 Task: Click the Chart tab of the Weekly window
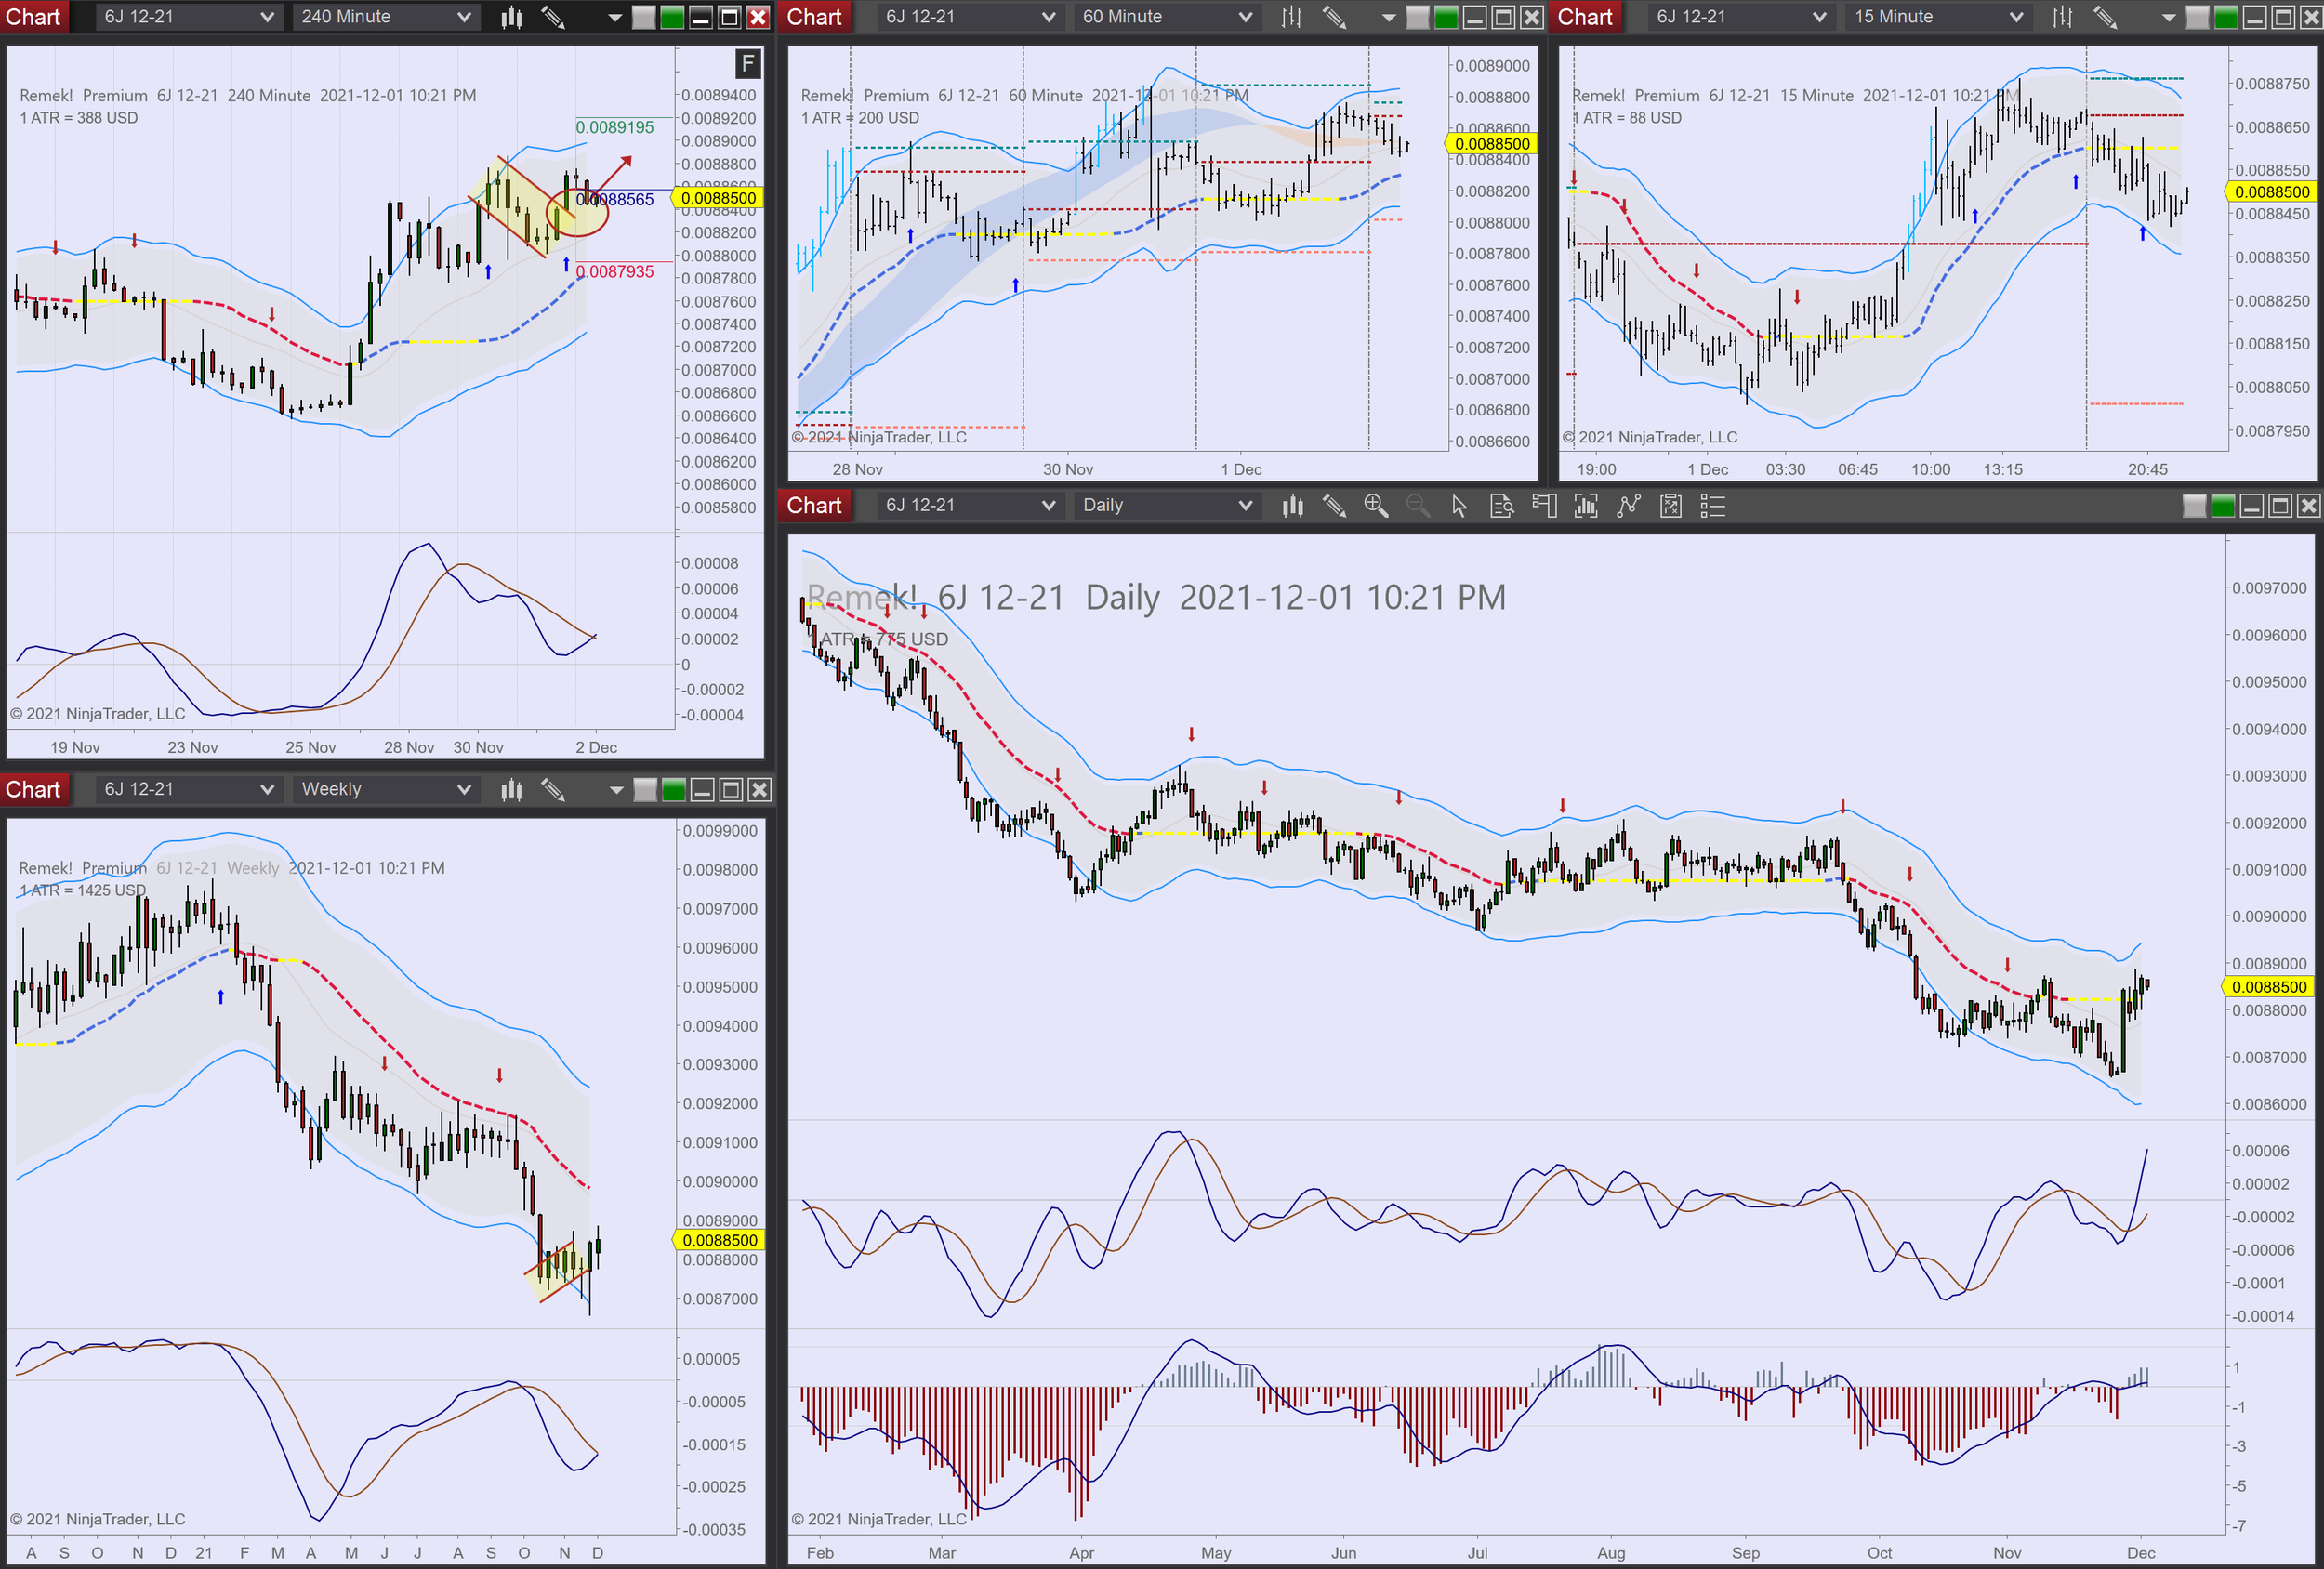[33, 789]
